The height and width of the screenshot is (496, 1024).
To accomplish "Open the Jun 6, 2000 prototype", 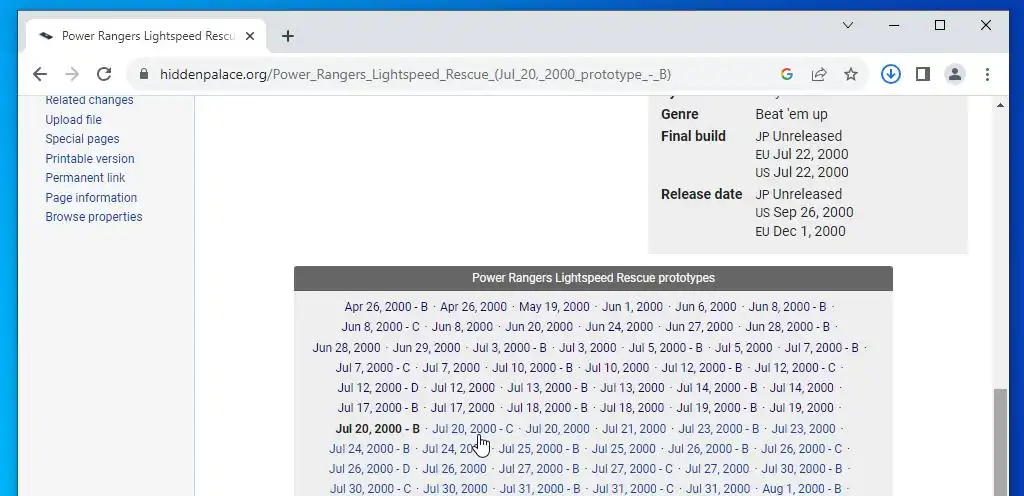I will tap(705, 307).
